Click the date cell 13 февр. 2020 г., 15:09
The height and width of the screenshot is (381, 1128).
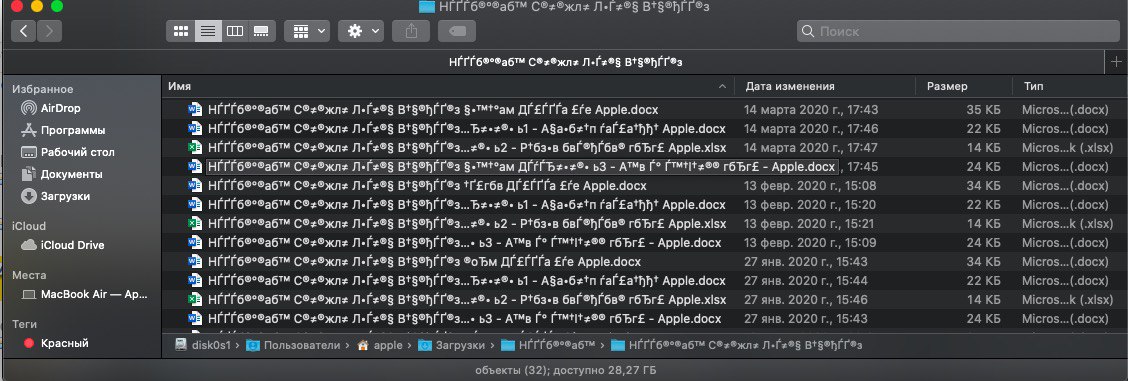(809, 243)
